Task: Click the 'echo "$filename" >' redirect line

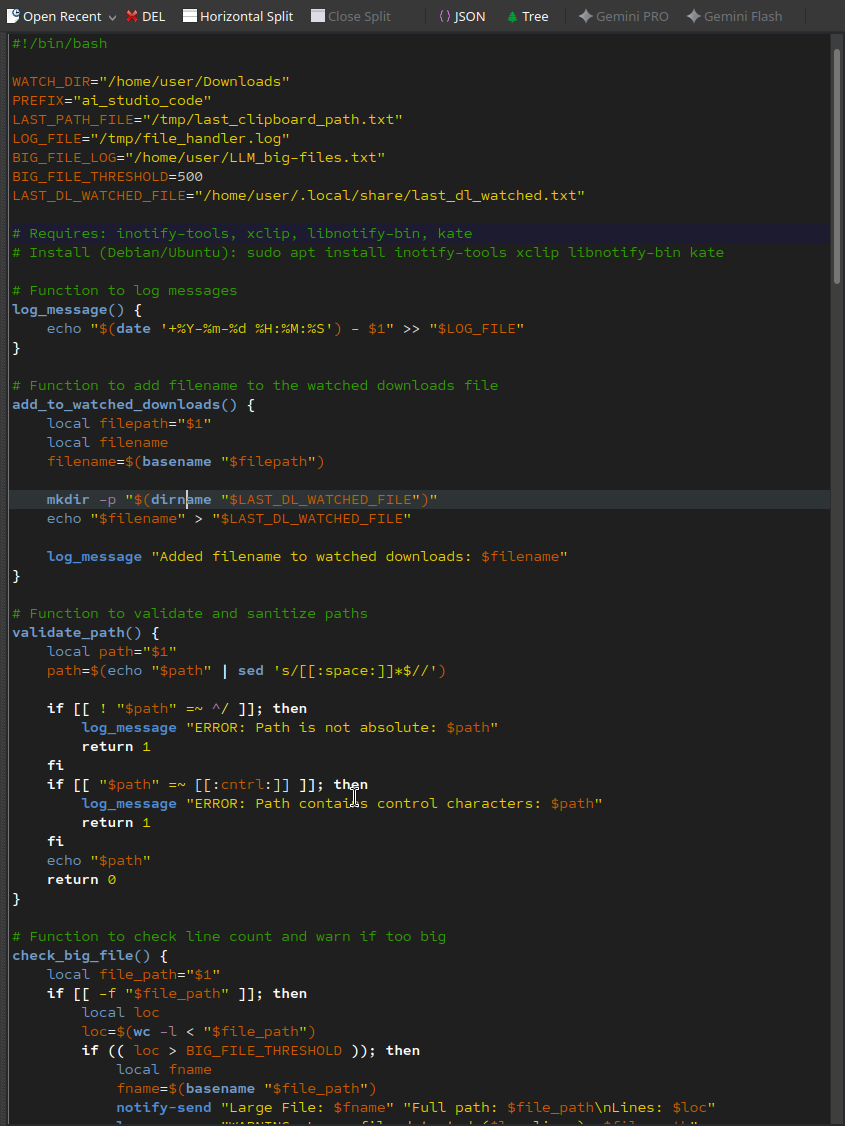Action: pos(229,518)
